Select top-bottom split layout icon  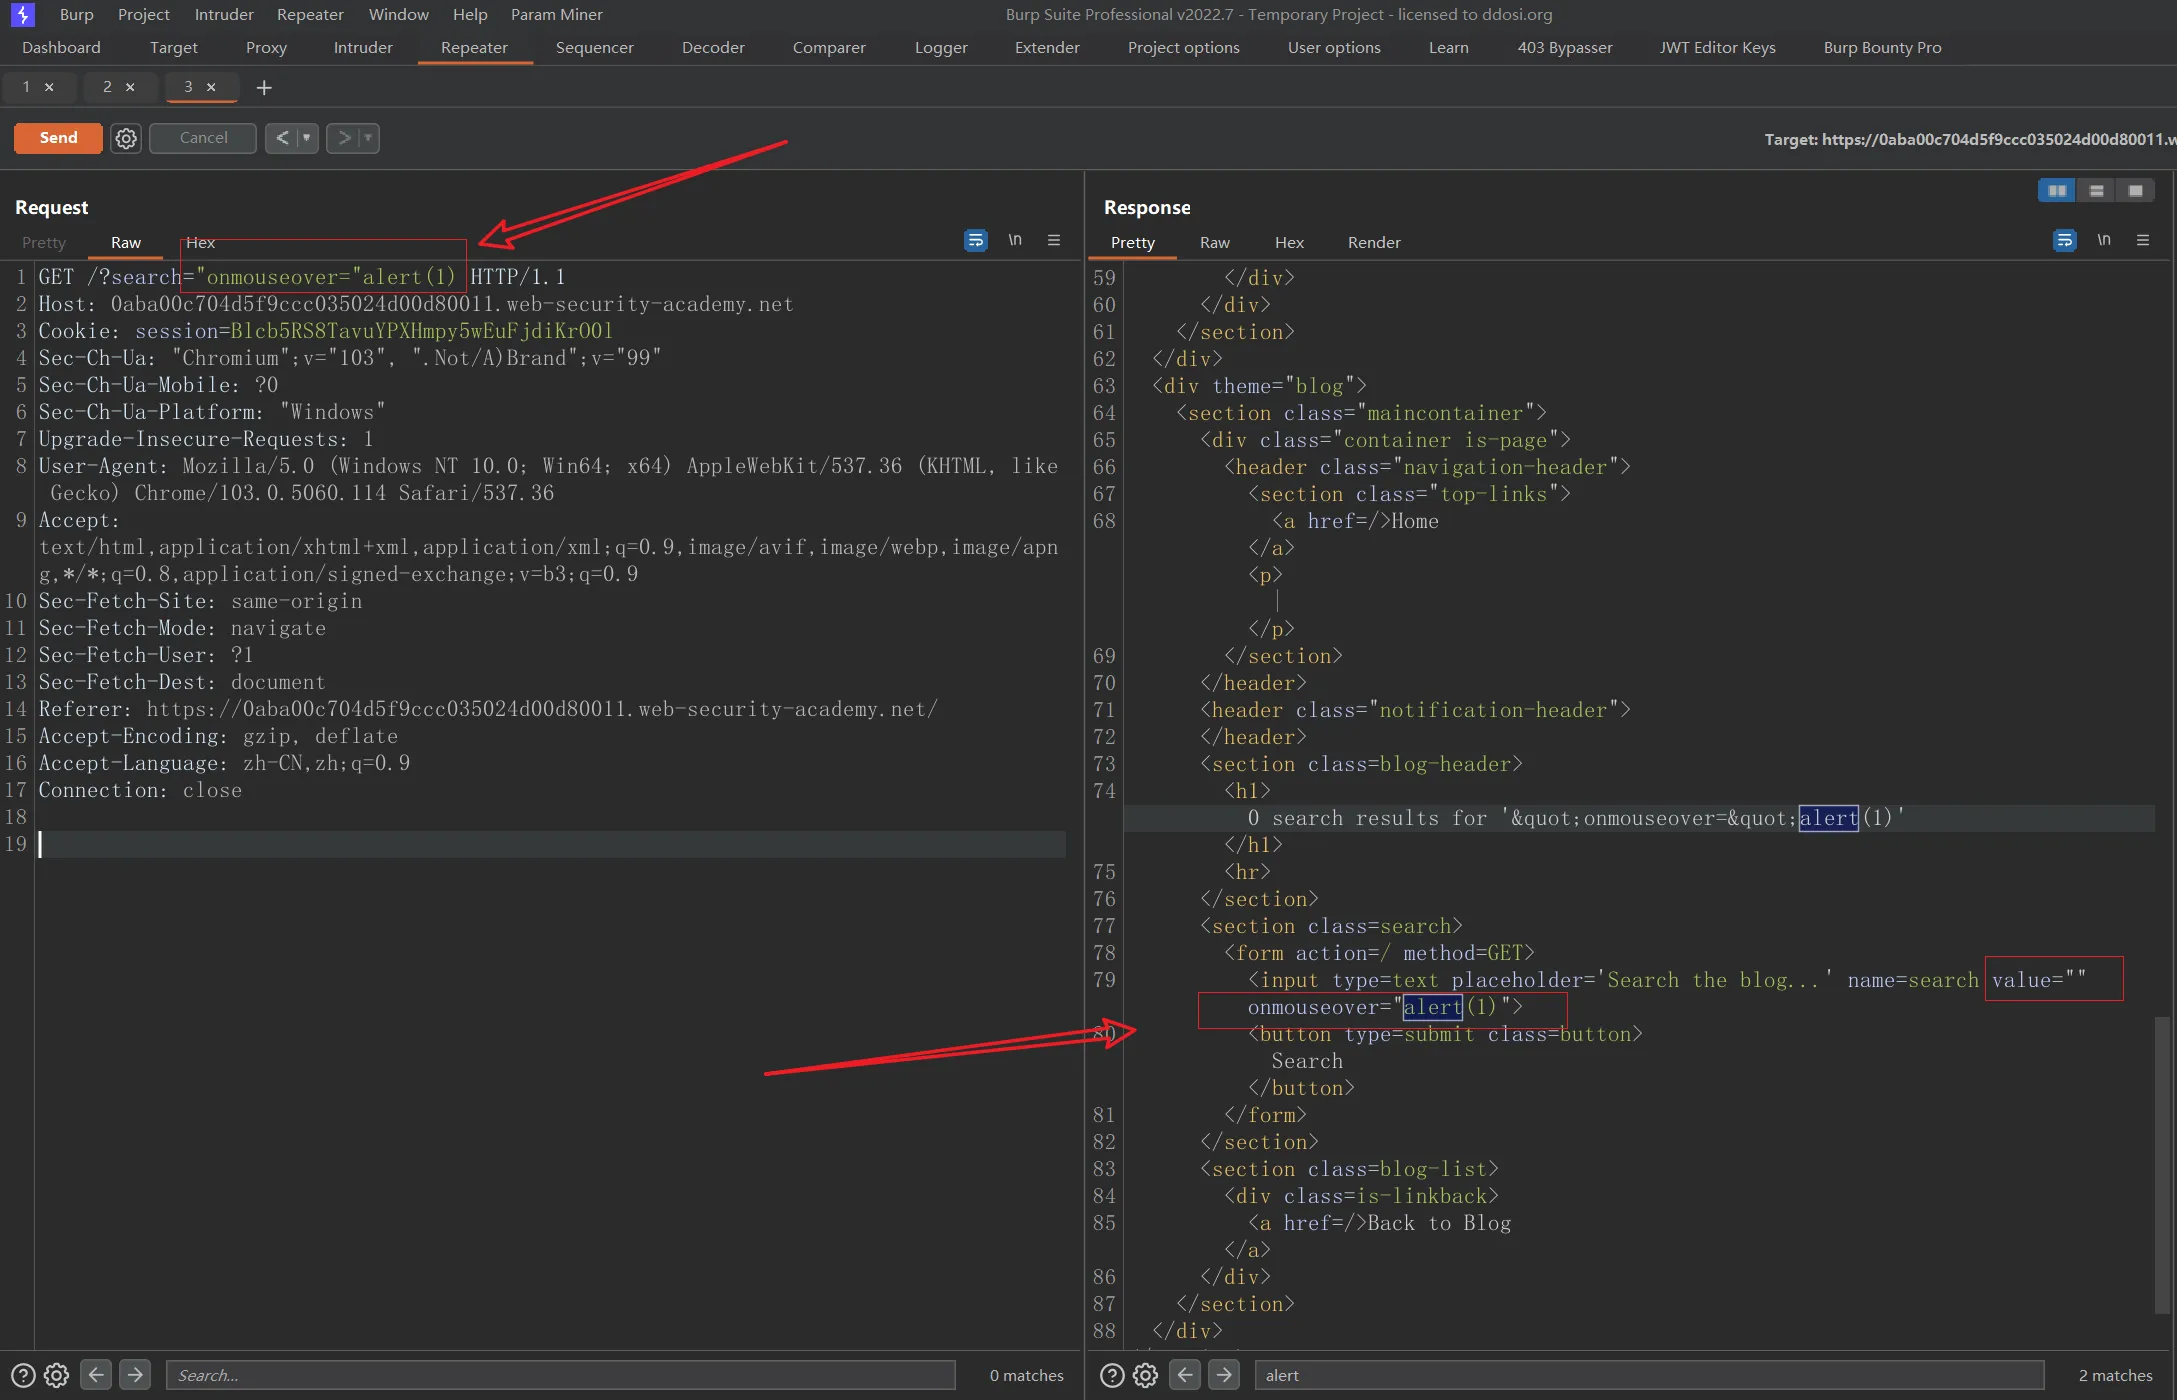click(2096, 191)
